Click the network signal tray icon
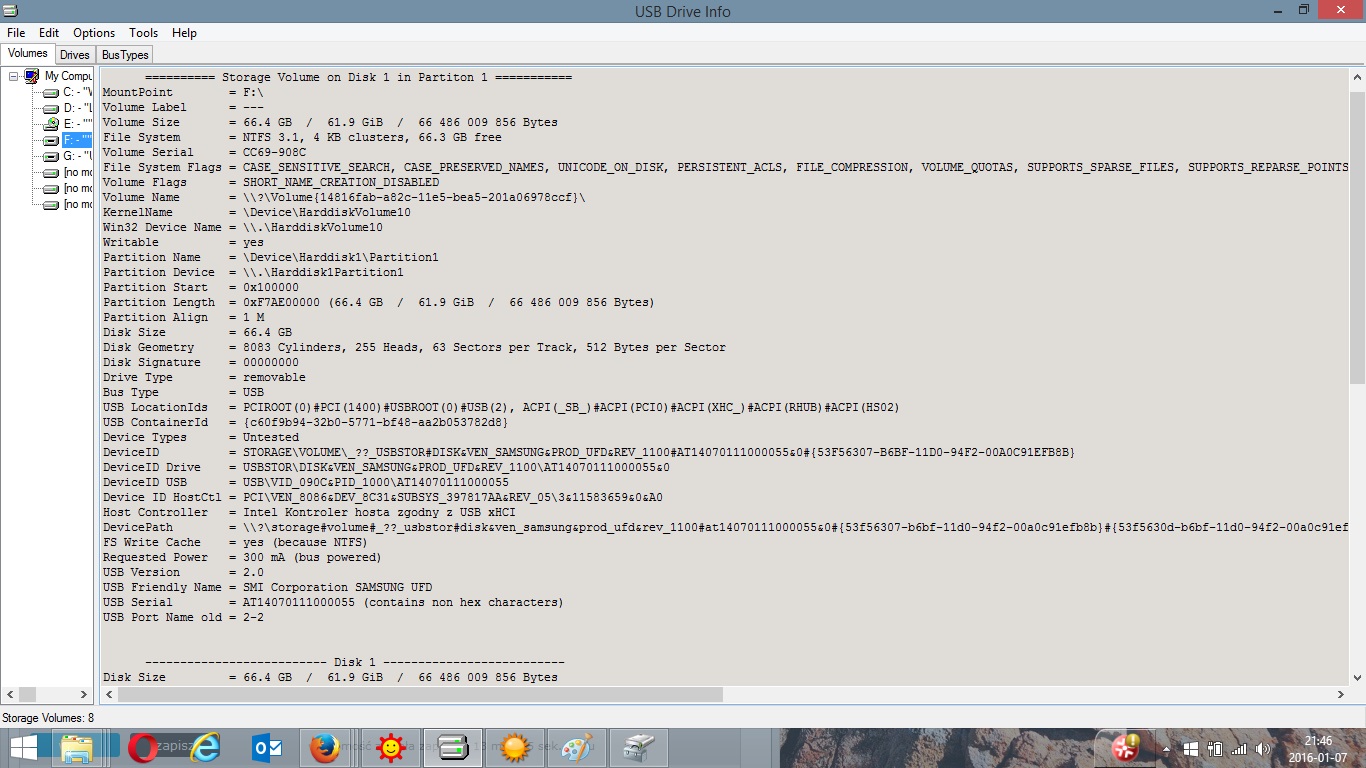This screenshot has width=1366, height=768. click(1239, 748)
